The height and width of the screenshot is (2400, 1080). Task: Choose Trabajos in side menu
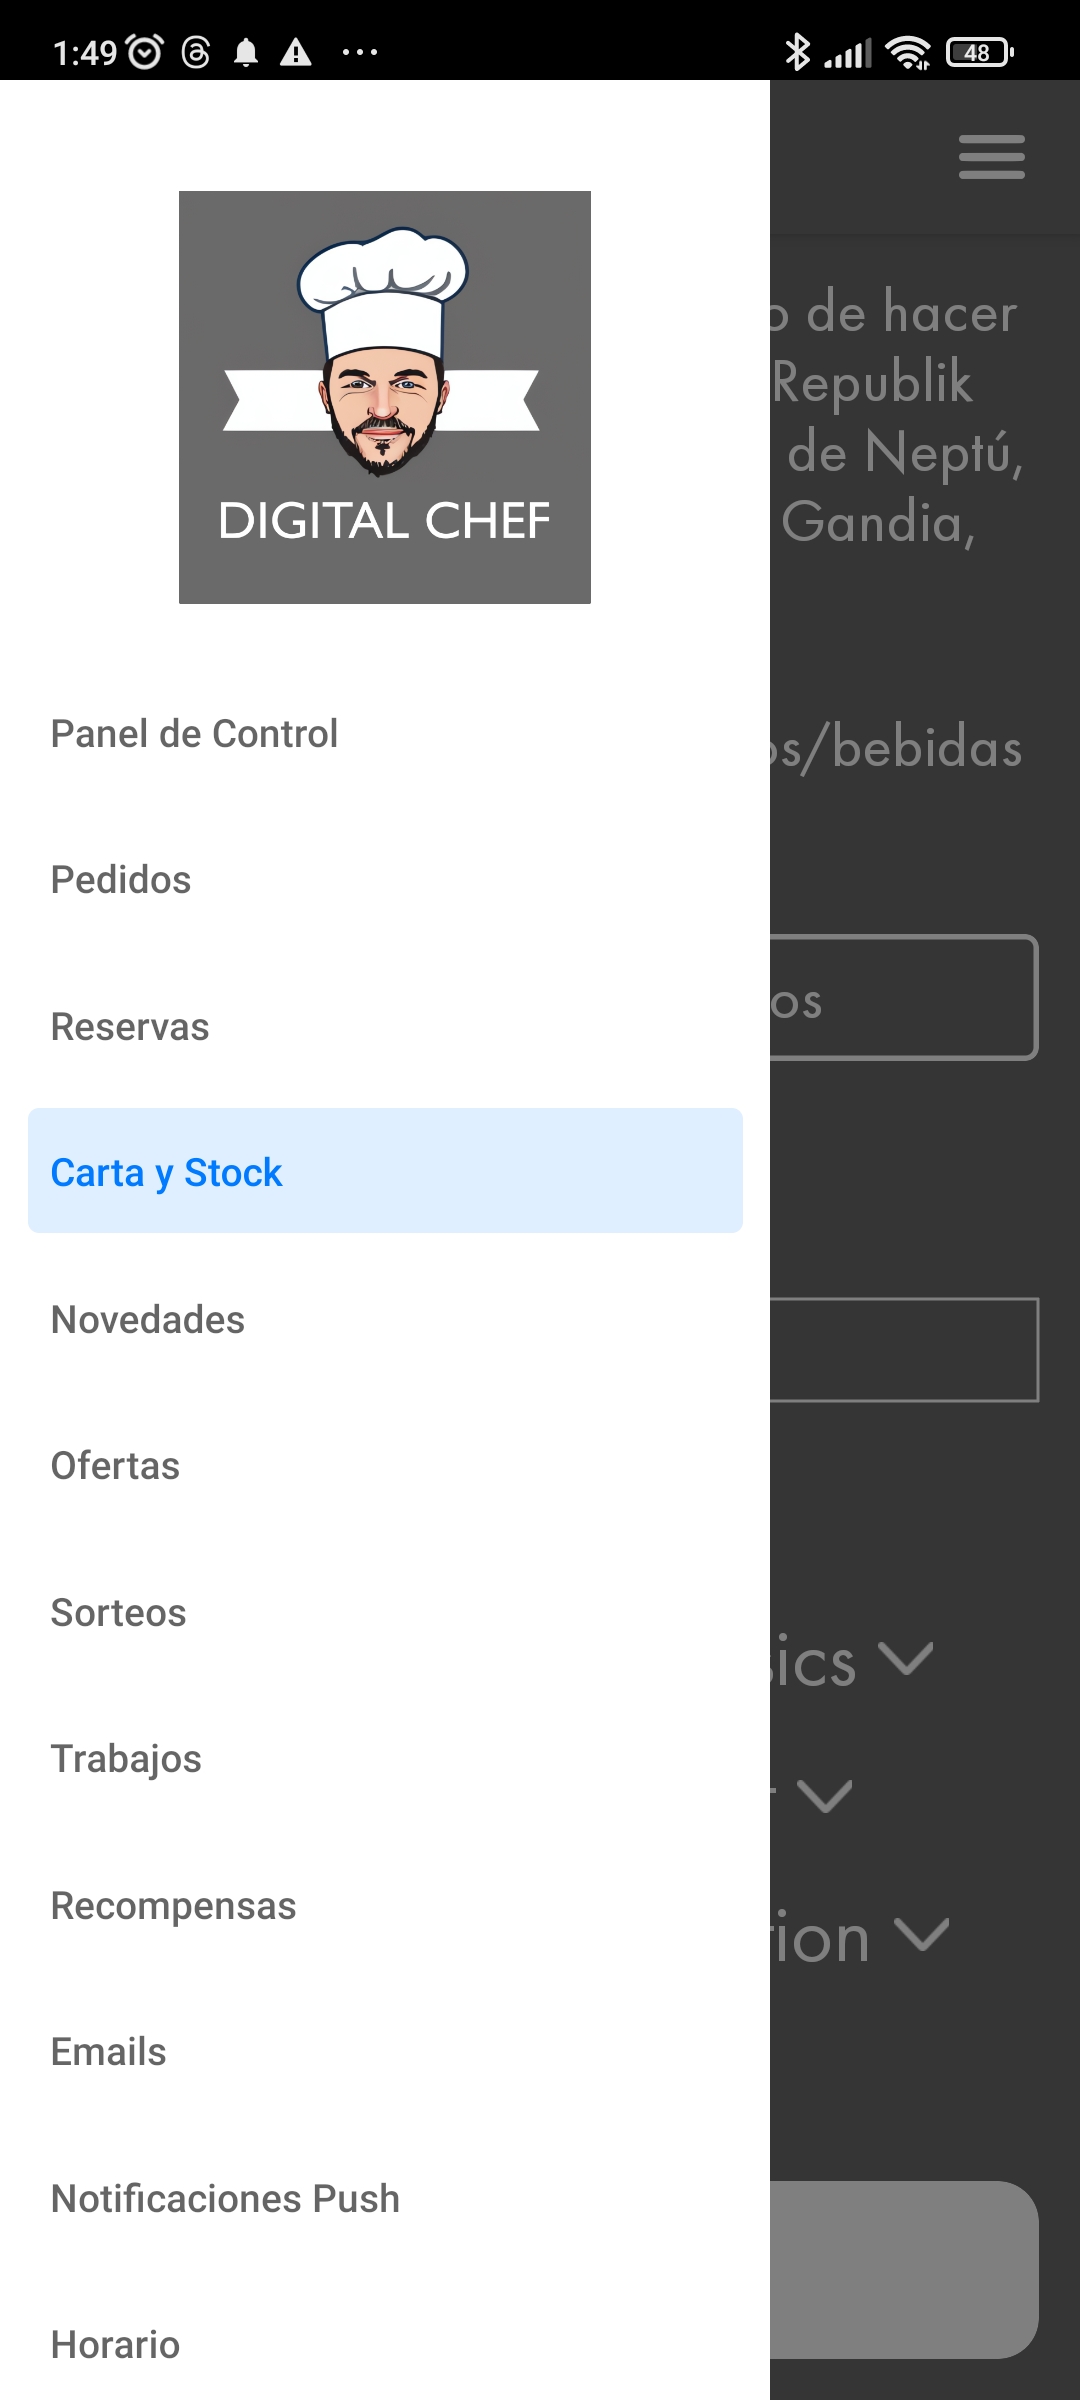(x=126, y=1759)
